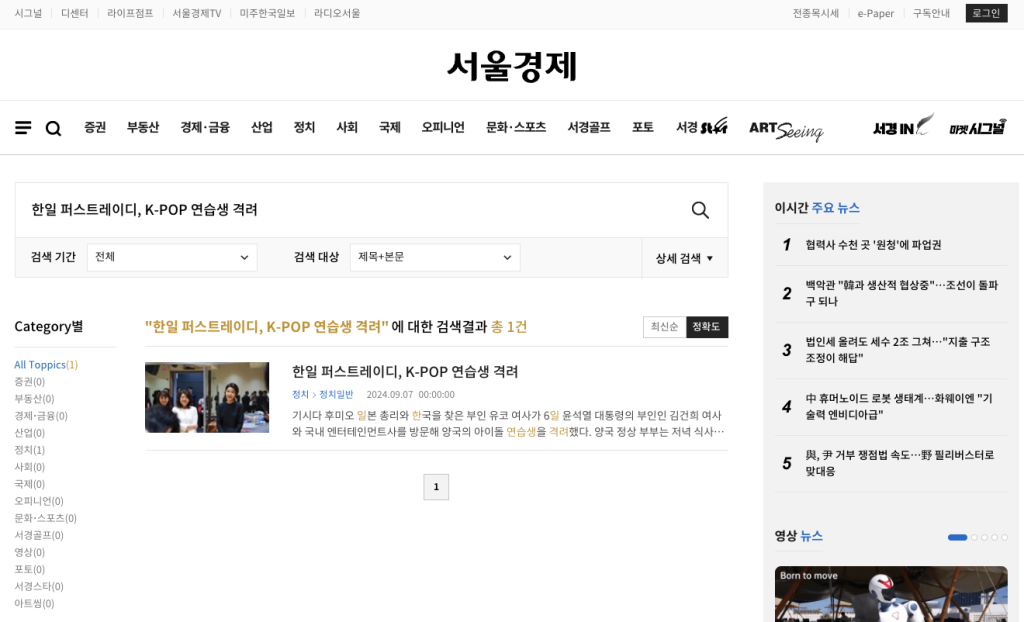1024x622 pixels.
Task: Click the search magnifier in the navigation bar
Action: coord(54,129)
